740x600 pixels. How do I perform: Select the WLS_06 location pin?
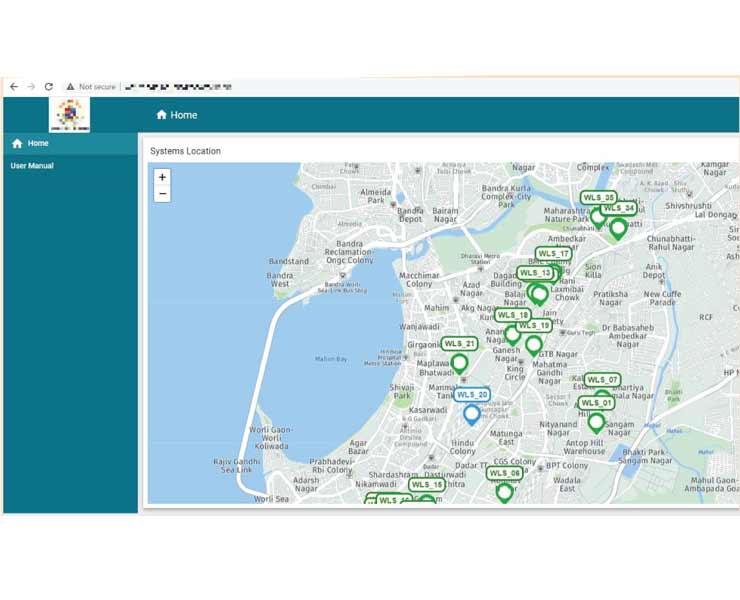coord(505,492)
